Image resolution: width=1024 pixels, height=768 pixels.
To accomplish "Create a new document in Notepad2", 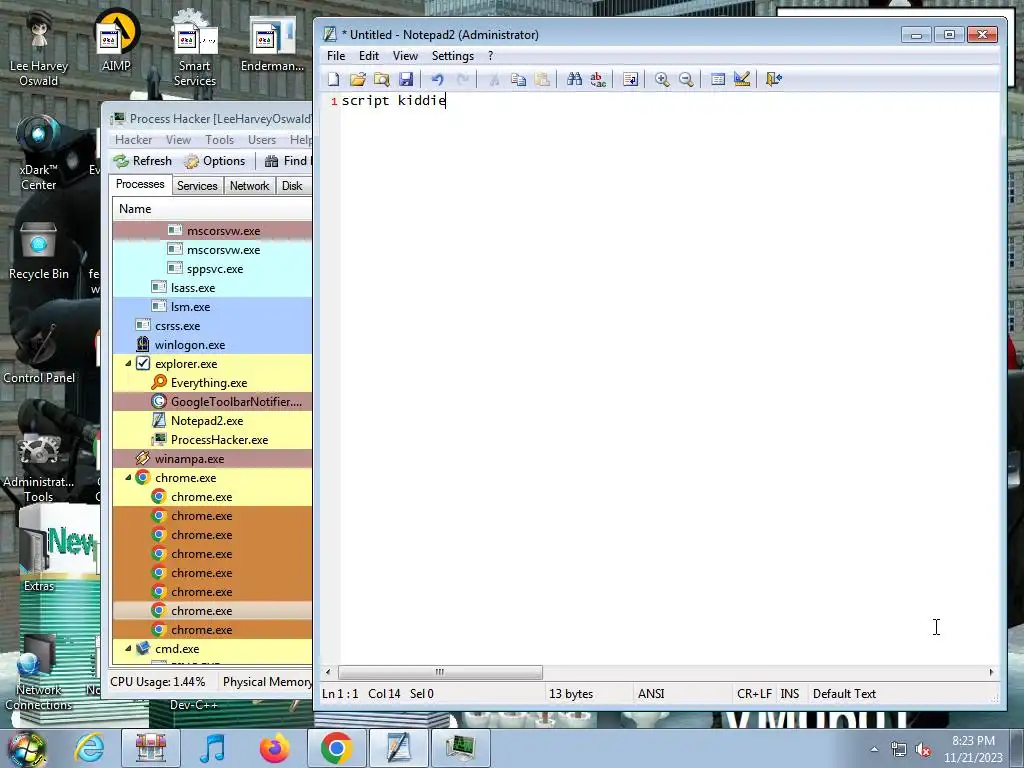I will click(x=334, y=80).
